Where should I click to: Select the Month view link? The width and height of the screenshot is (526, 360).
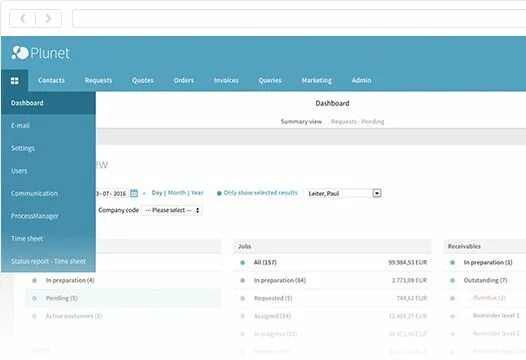click(177, 193)
